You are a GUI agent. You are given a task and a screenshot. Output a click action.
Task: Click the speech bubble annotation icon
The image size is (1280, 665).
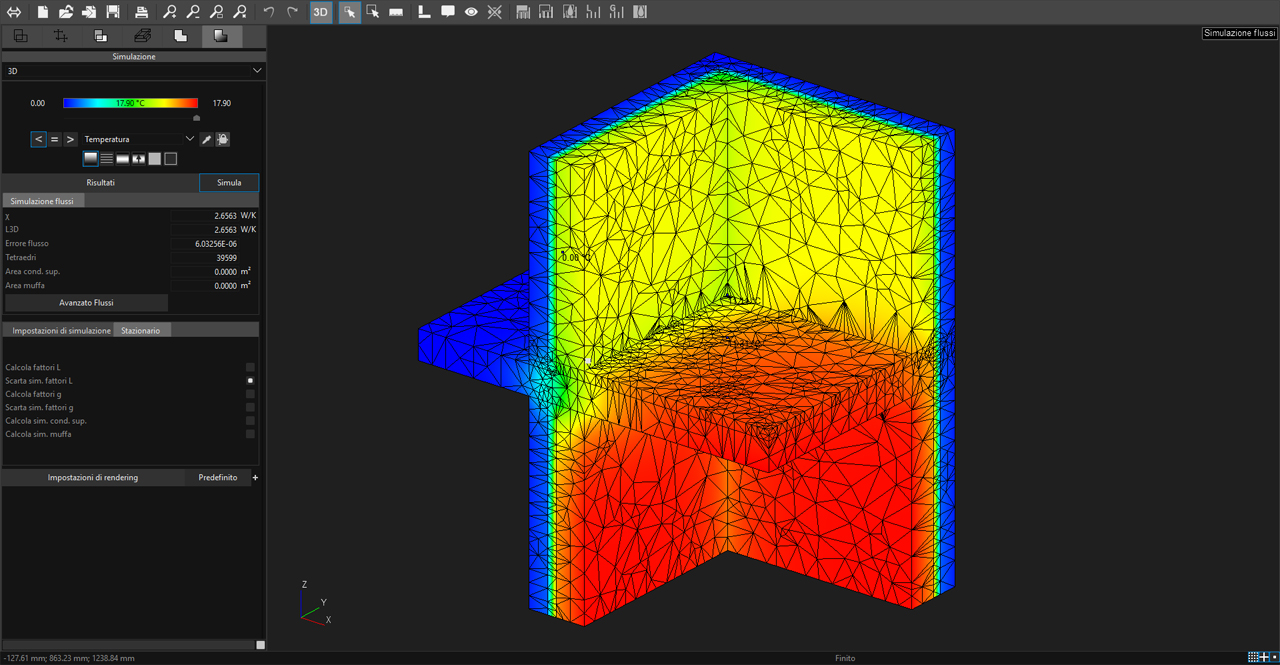448,12
